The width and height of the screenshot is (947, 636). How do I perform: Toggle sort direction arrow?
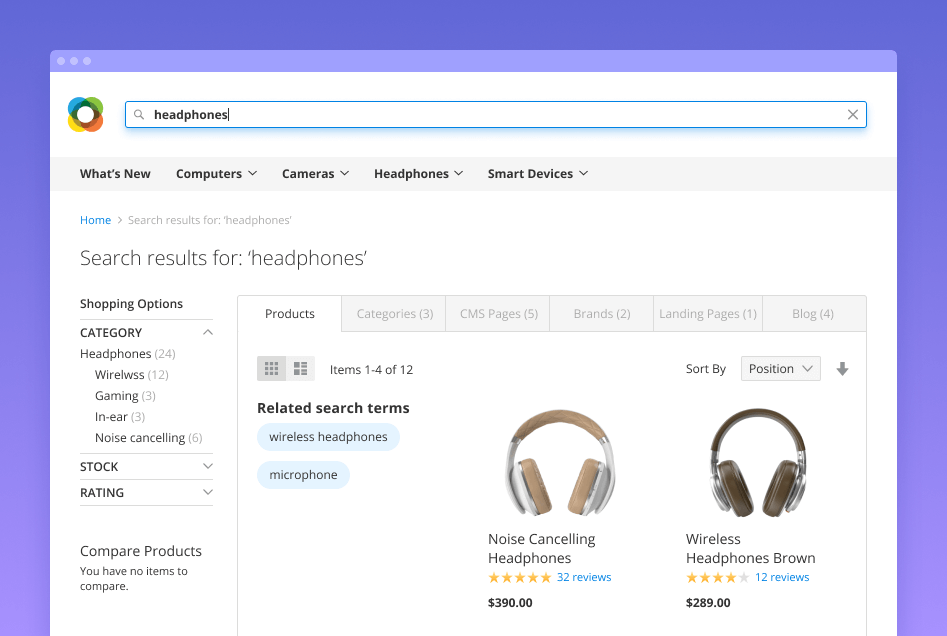(x=842, y=369)
